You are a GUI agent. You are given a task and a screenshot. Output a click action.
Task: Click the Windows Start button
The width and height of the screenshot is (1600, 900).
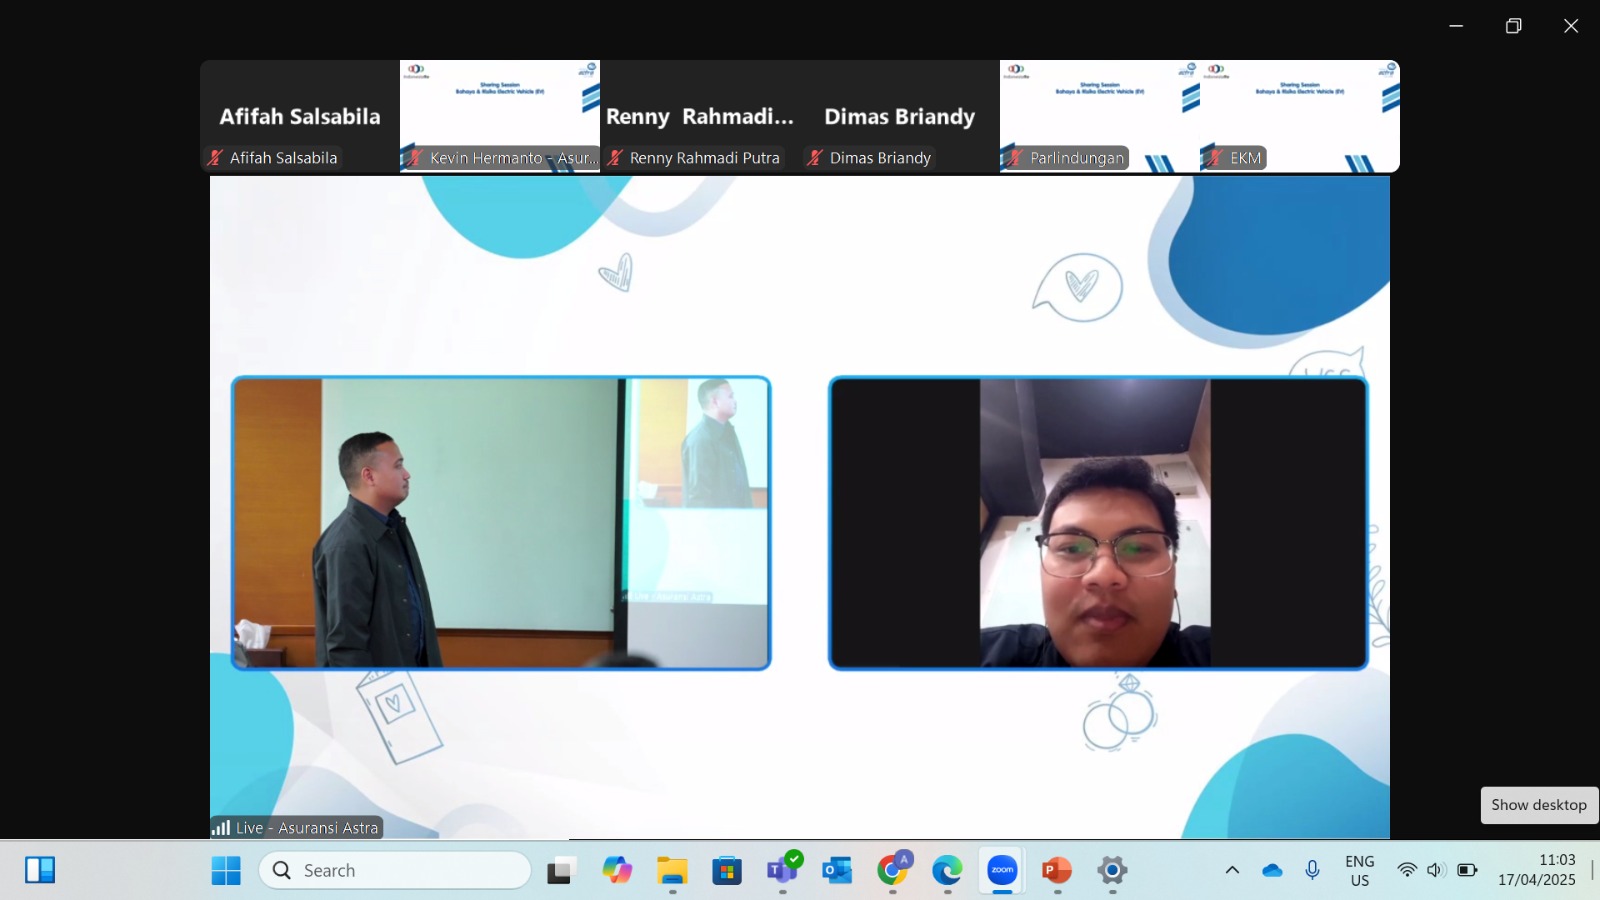(226, 870)
